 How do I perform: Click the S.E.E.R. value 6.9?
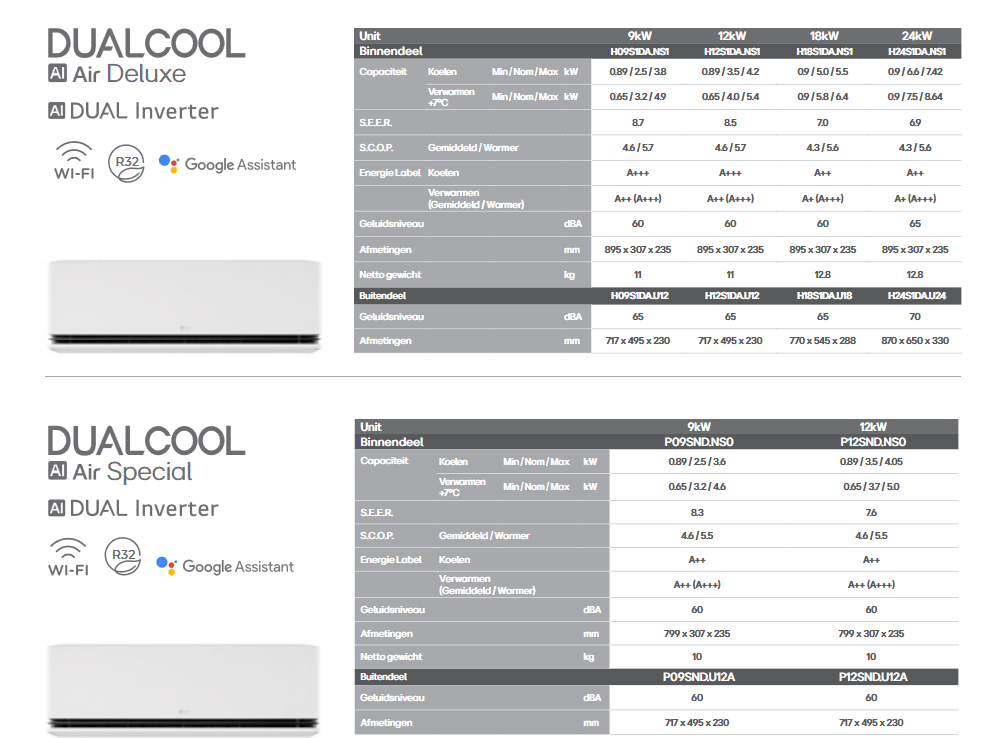click(915, 123)
